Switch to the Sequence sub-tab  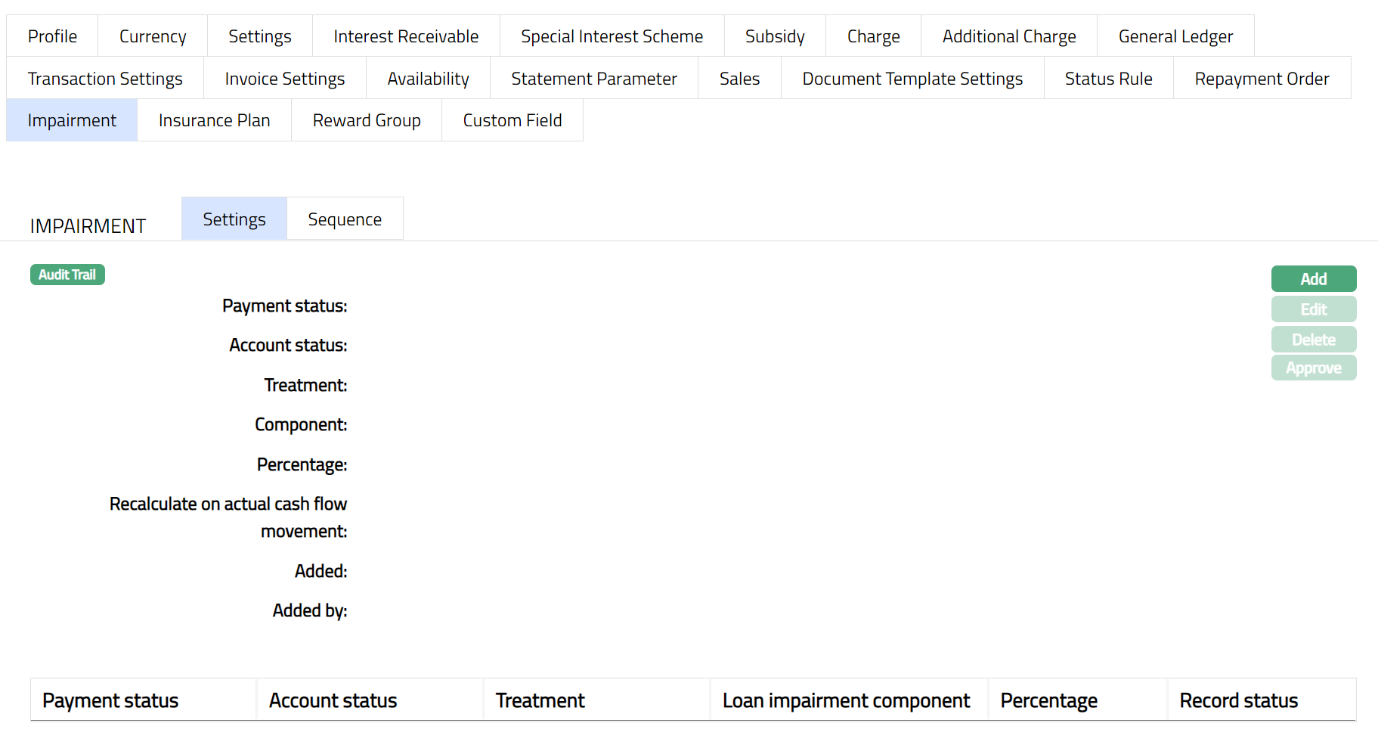click(344, 219)
